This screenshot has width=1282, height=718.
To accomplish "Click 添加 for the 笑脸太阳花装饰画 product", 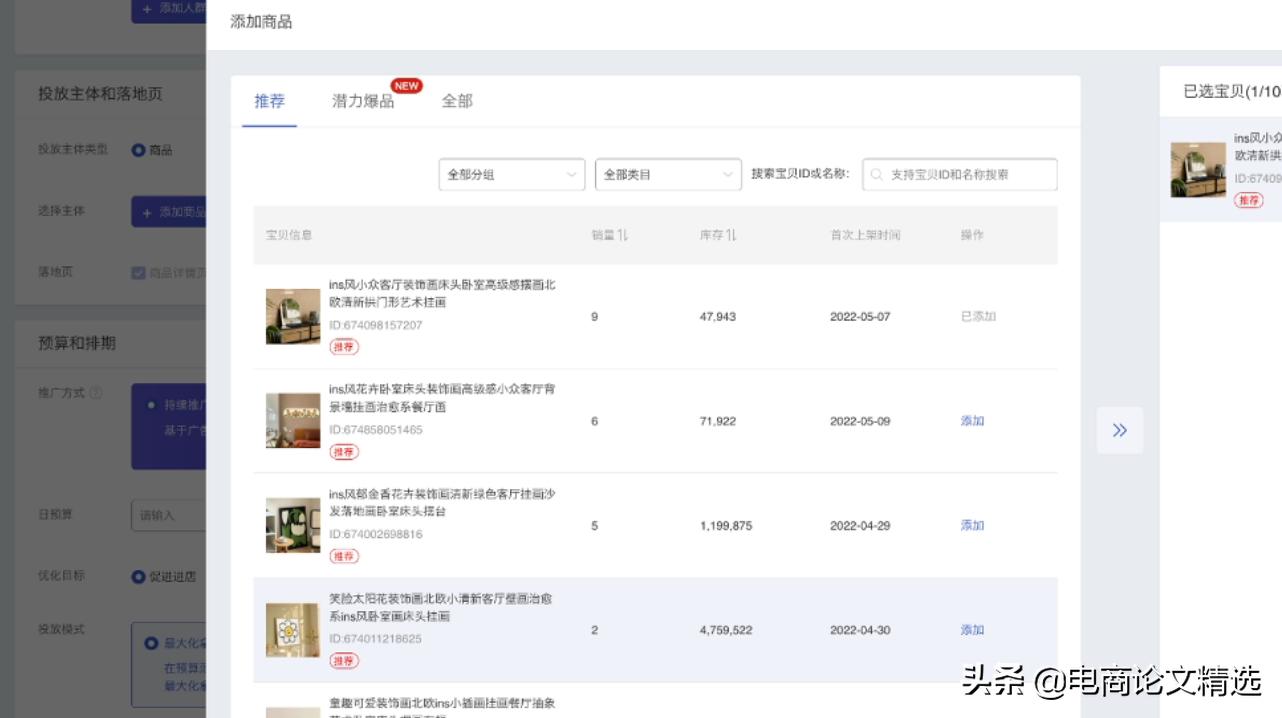I will point(971,629).
